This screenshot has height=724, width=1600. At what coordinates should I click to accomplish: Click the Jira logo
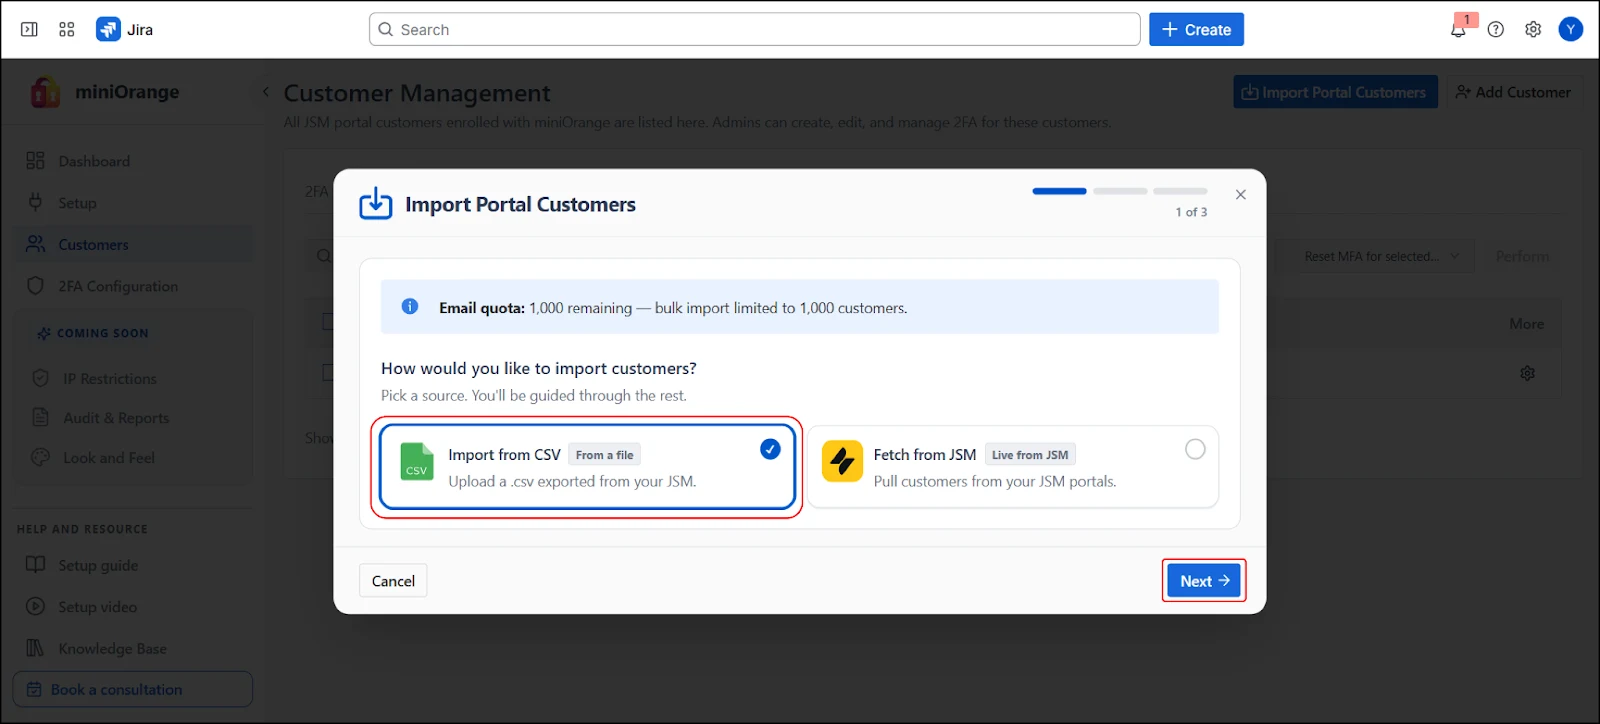[x=125, y=29]
